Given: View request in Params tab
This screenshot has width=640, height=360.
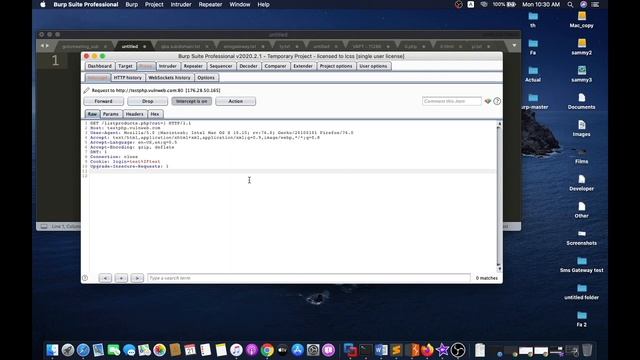Looking at the screenshot, I should point(111,114).
